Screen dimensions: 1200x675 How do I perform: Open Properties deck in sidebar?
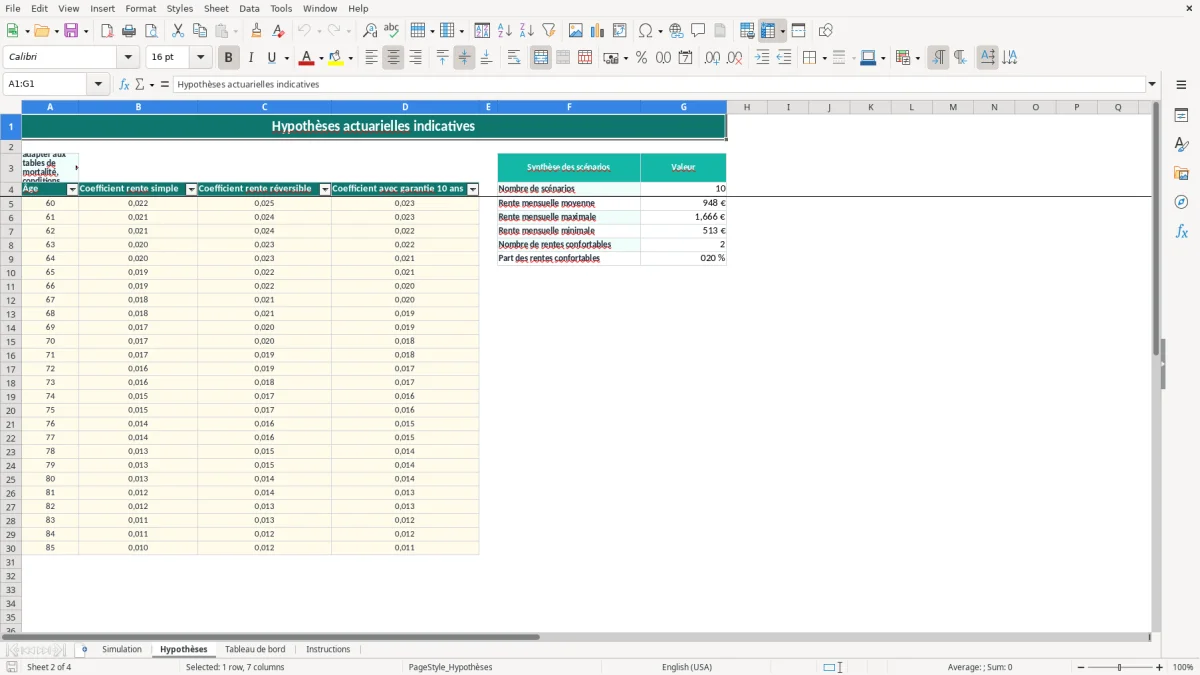1181,116
